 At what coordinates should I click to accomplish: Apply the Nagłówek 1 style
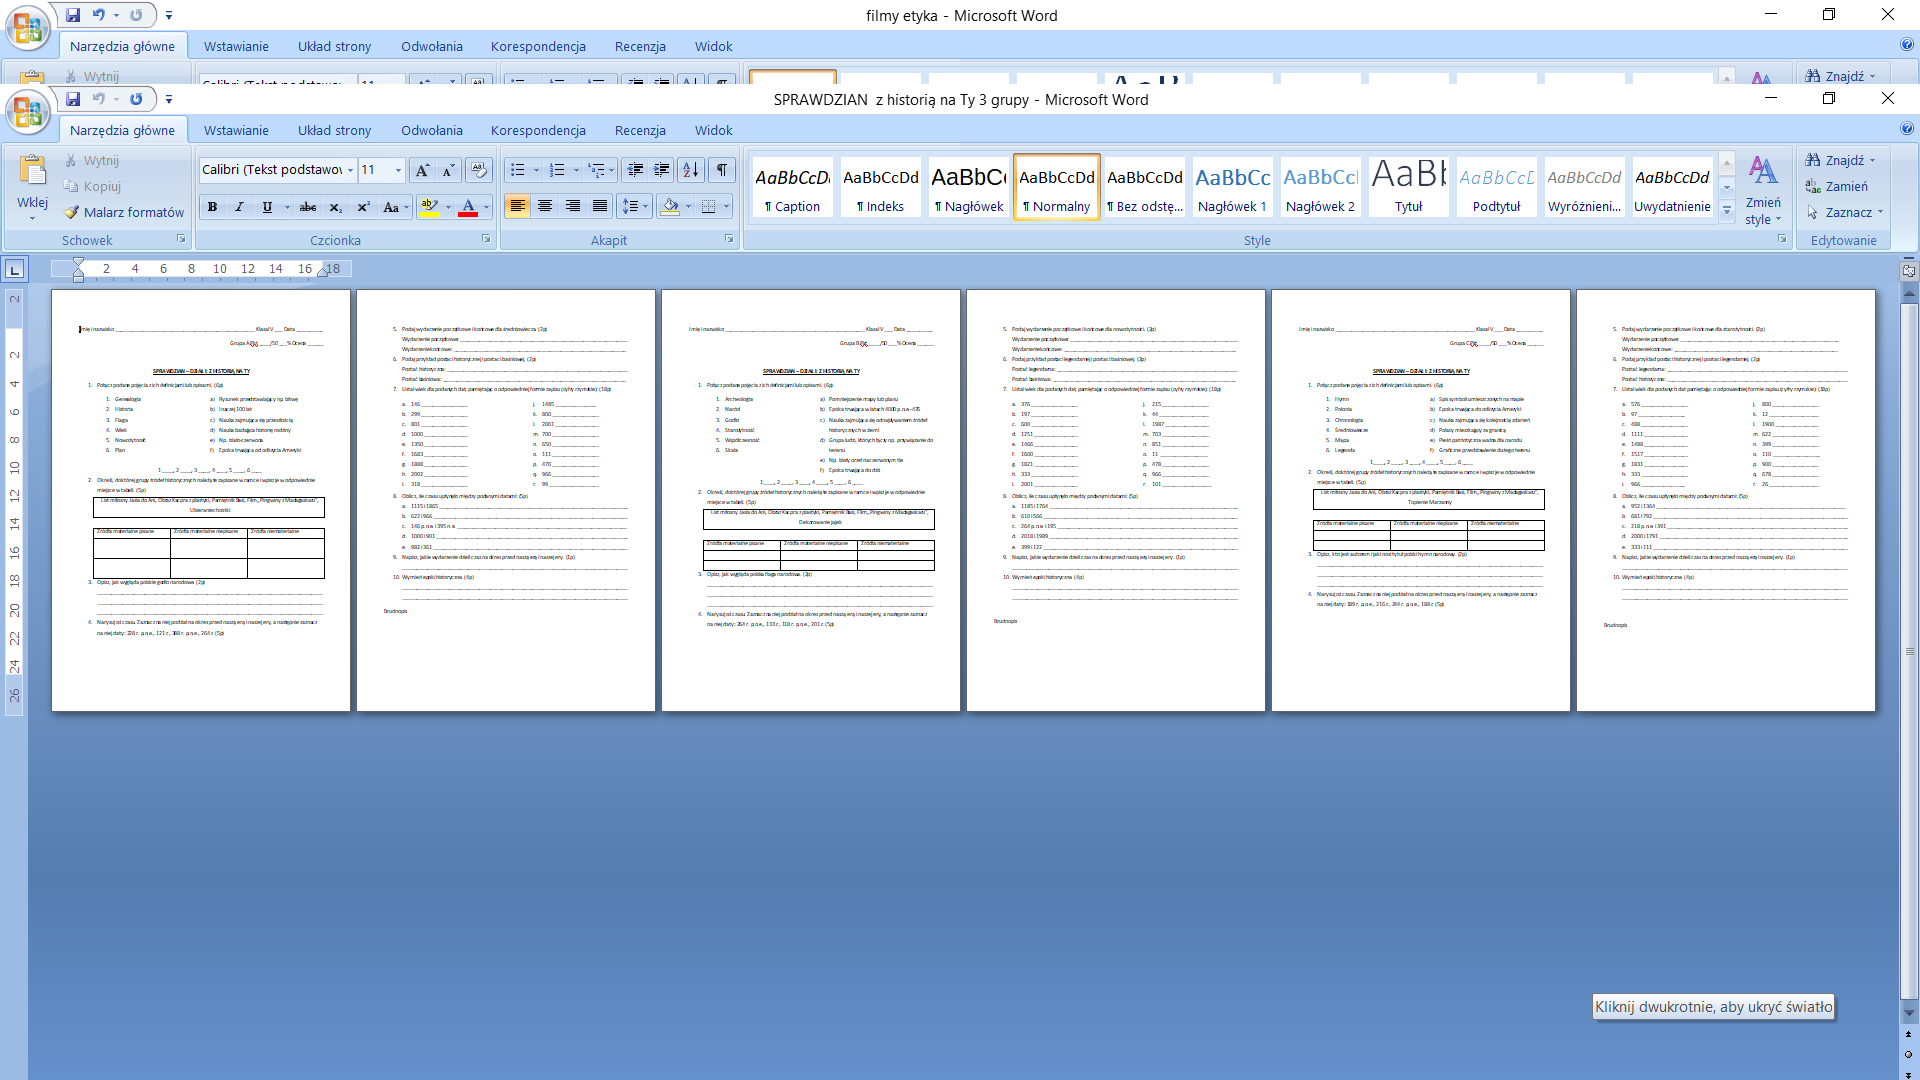[x=1232, y=186]
